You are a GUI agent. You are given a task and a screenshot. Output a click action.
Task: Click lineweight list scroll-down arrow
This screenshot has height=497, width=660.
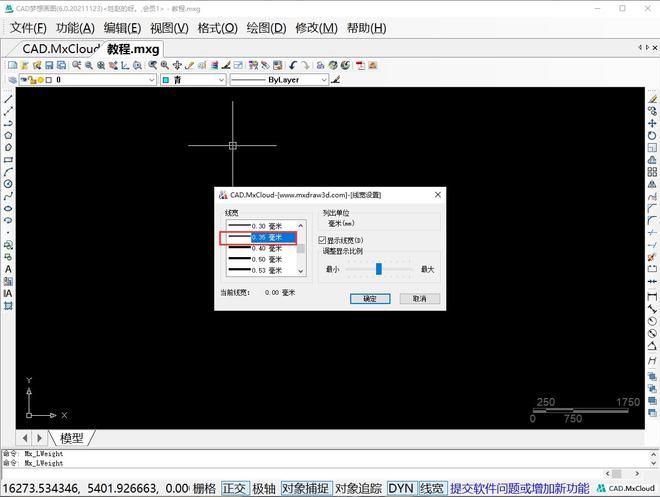(x=301, y=271)
